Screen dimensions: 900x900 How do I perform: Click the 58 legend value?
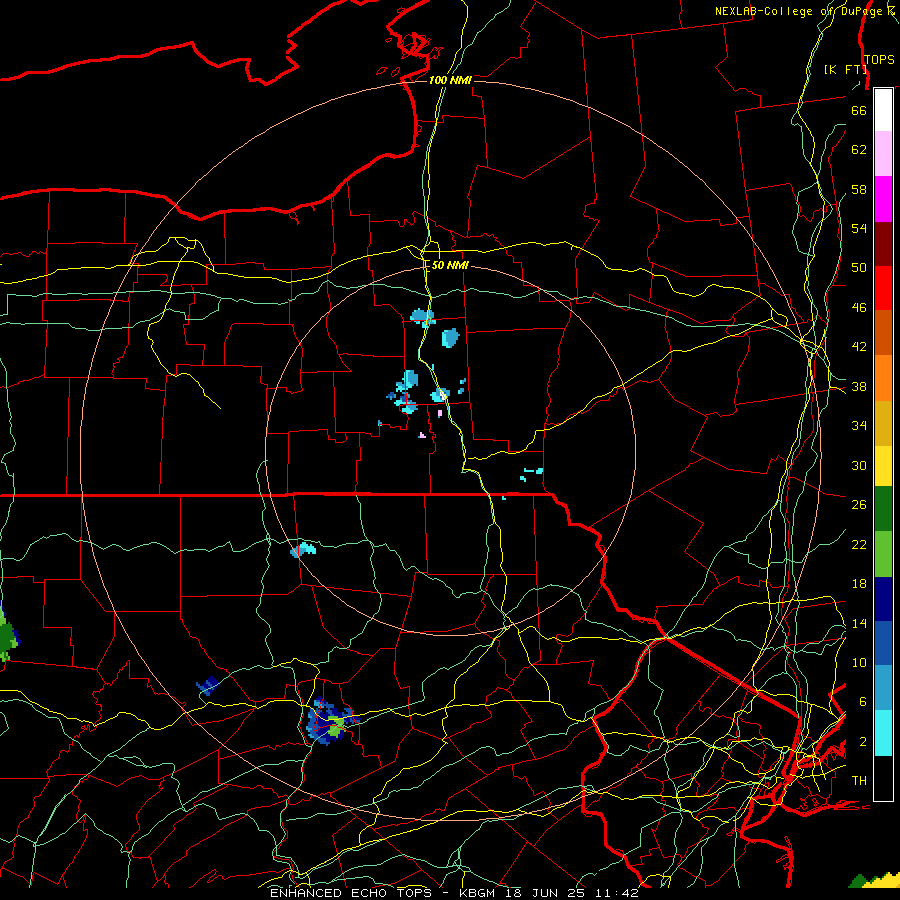(859, 189)
